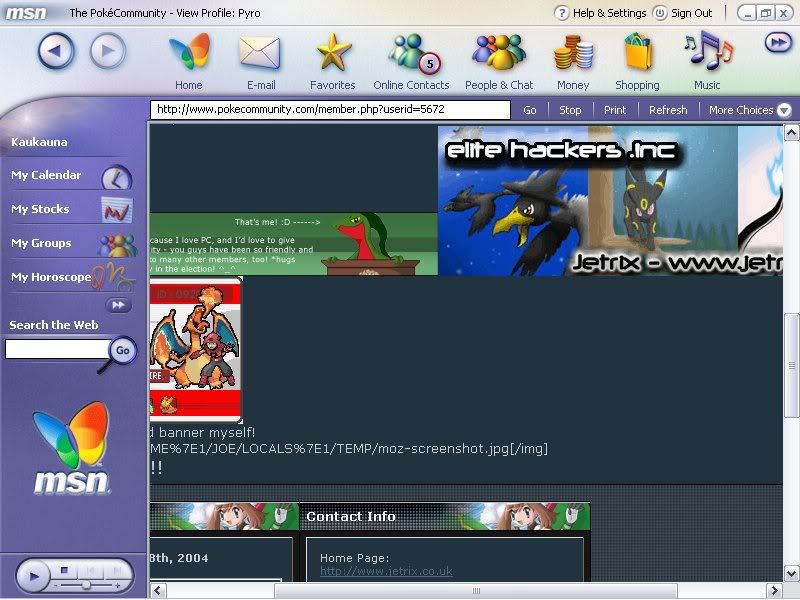Adjust the media player volume slider
Screen dimensions: 800x600
(x=86, y=585)
